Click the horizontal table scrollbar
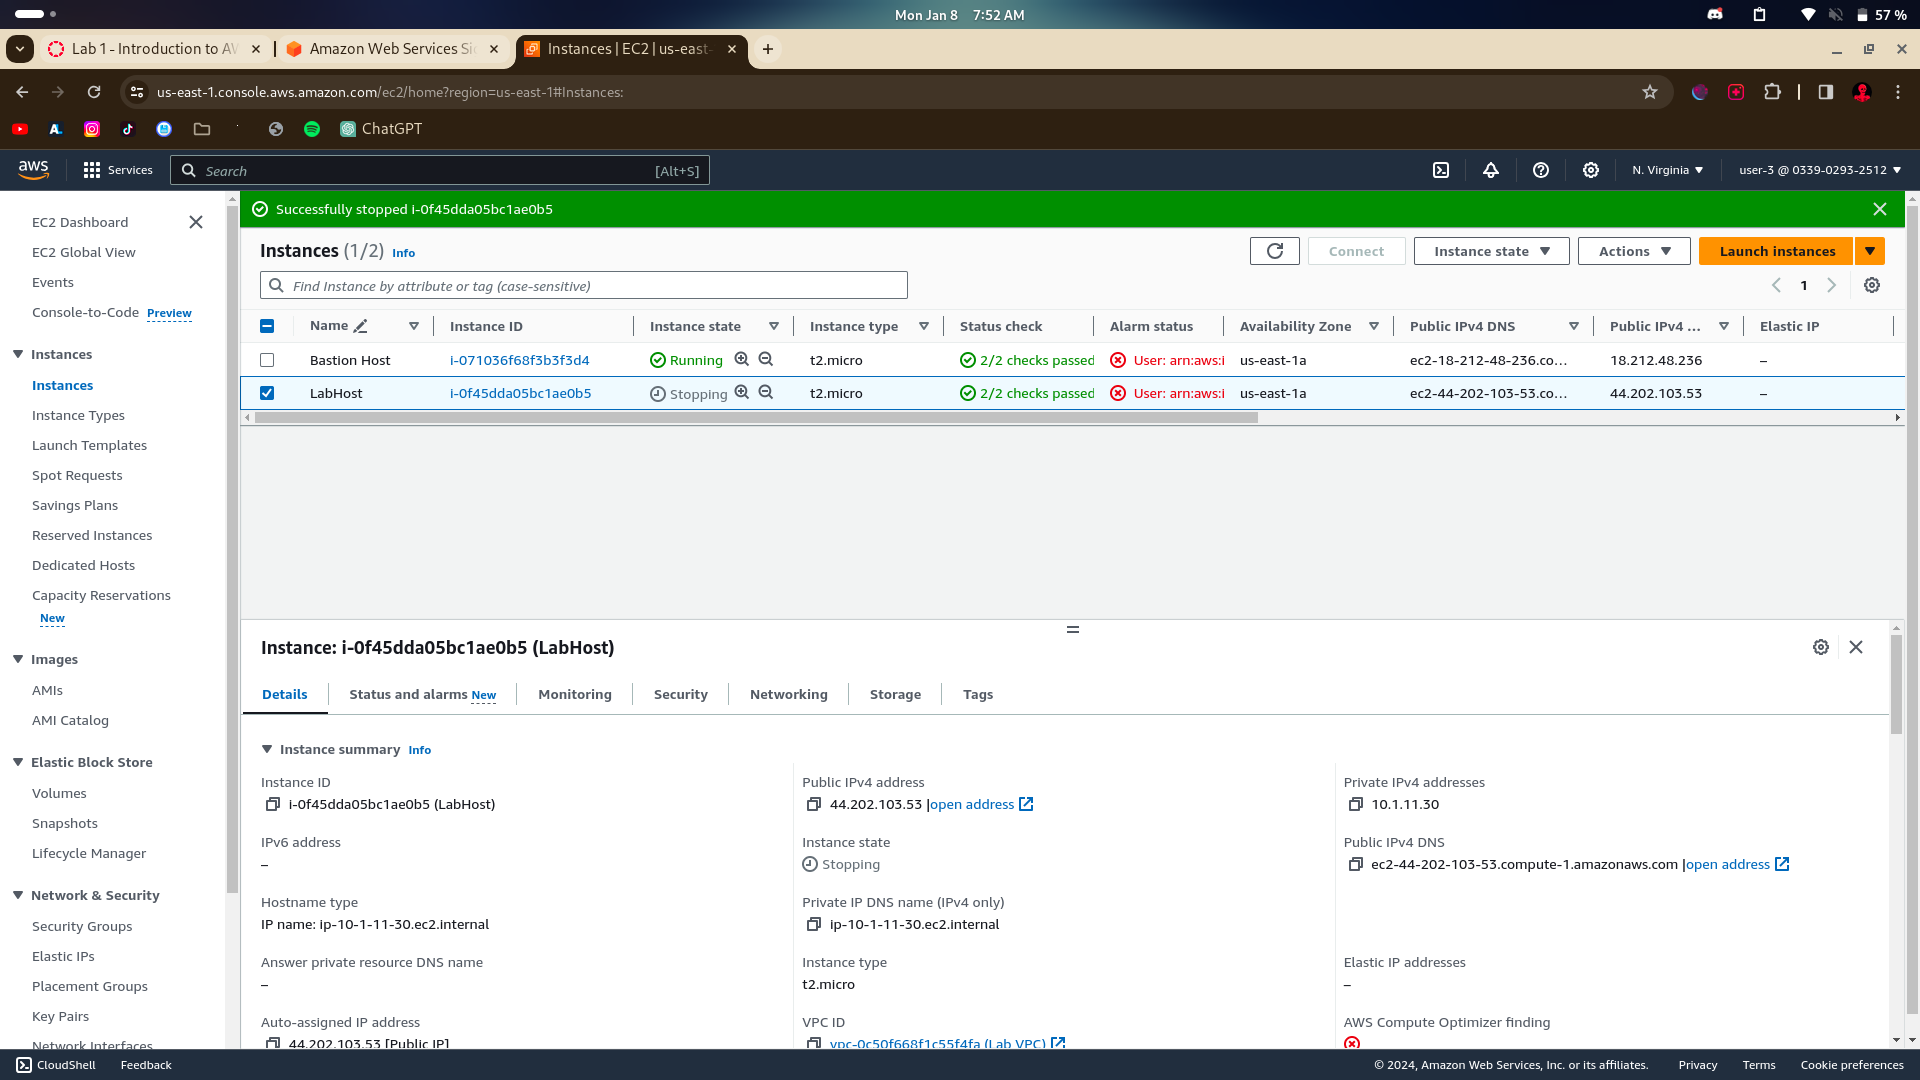The image size is (1920, 1080). coord(755,418)
